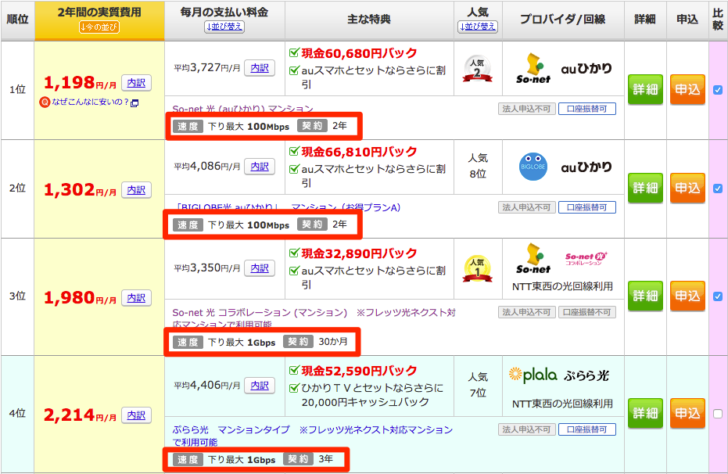The image size is (728, 474).
Task: Uncheck compare checkbox for rank 3
Action: 718,296
